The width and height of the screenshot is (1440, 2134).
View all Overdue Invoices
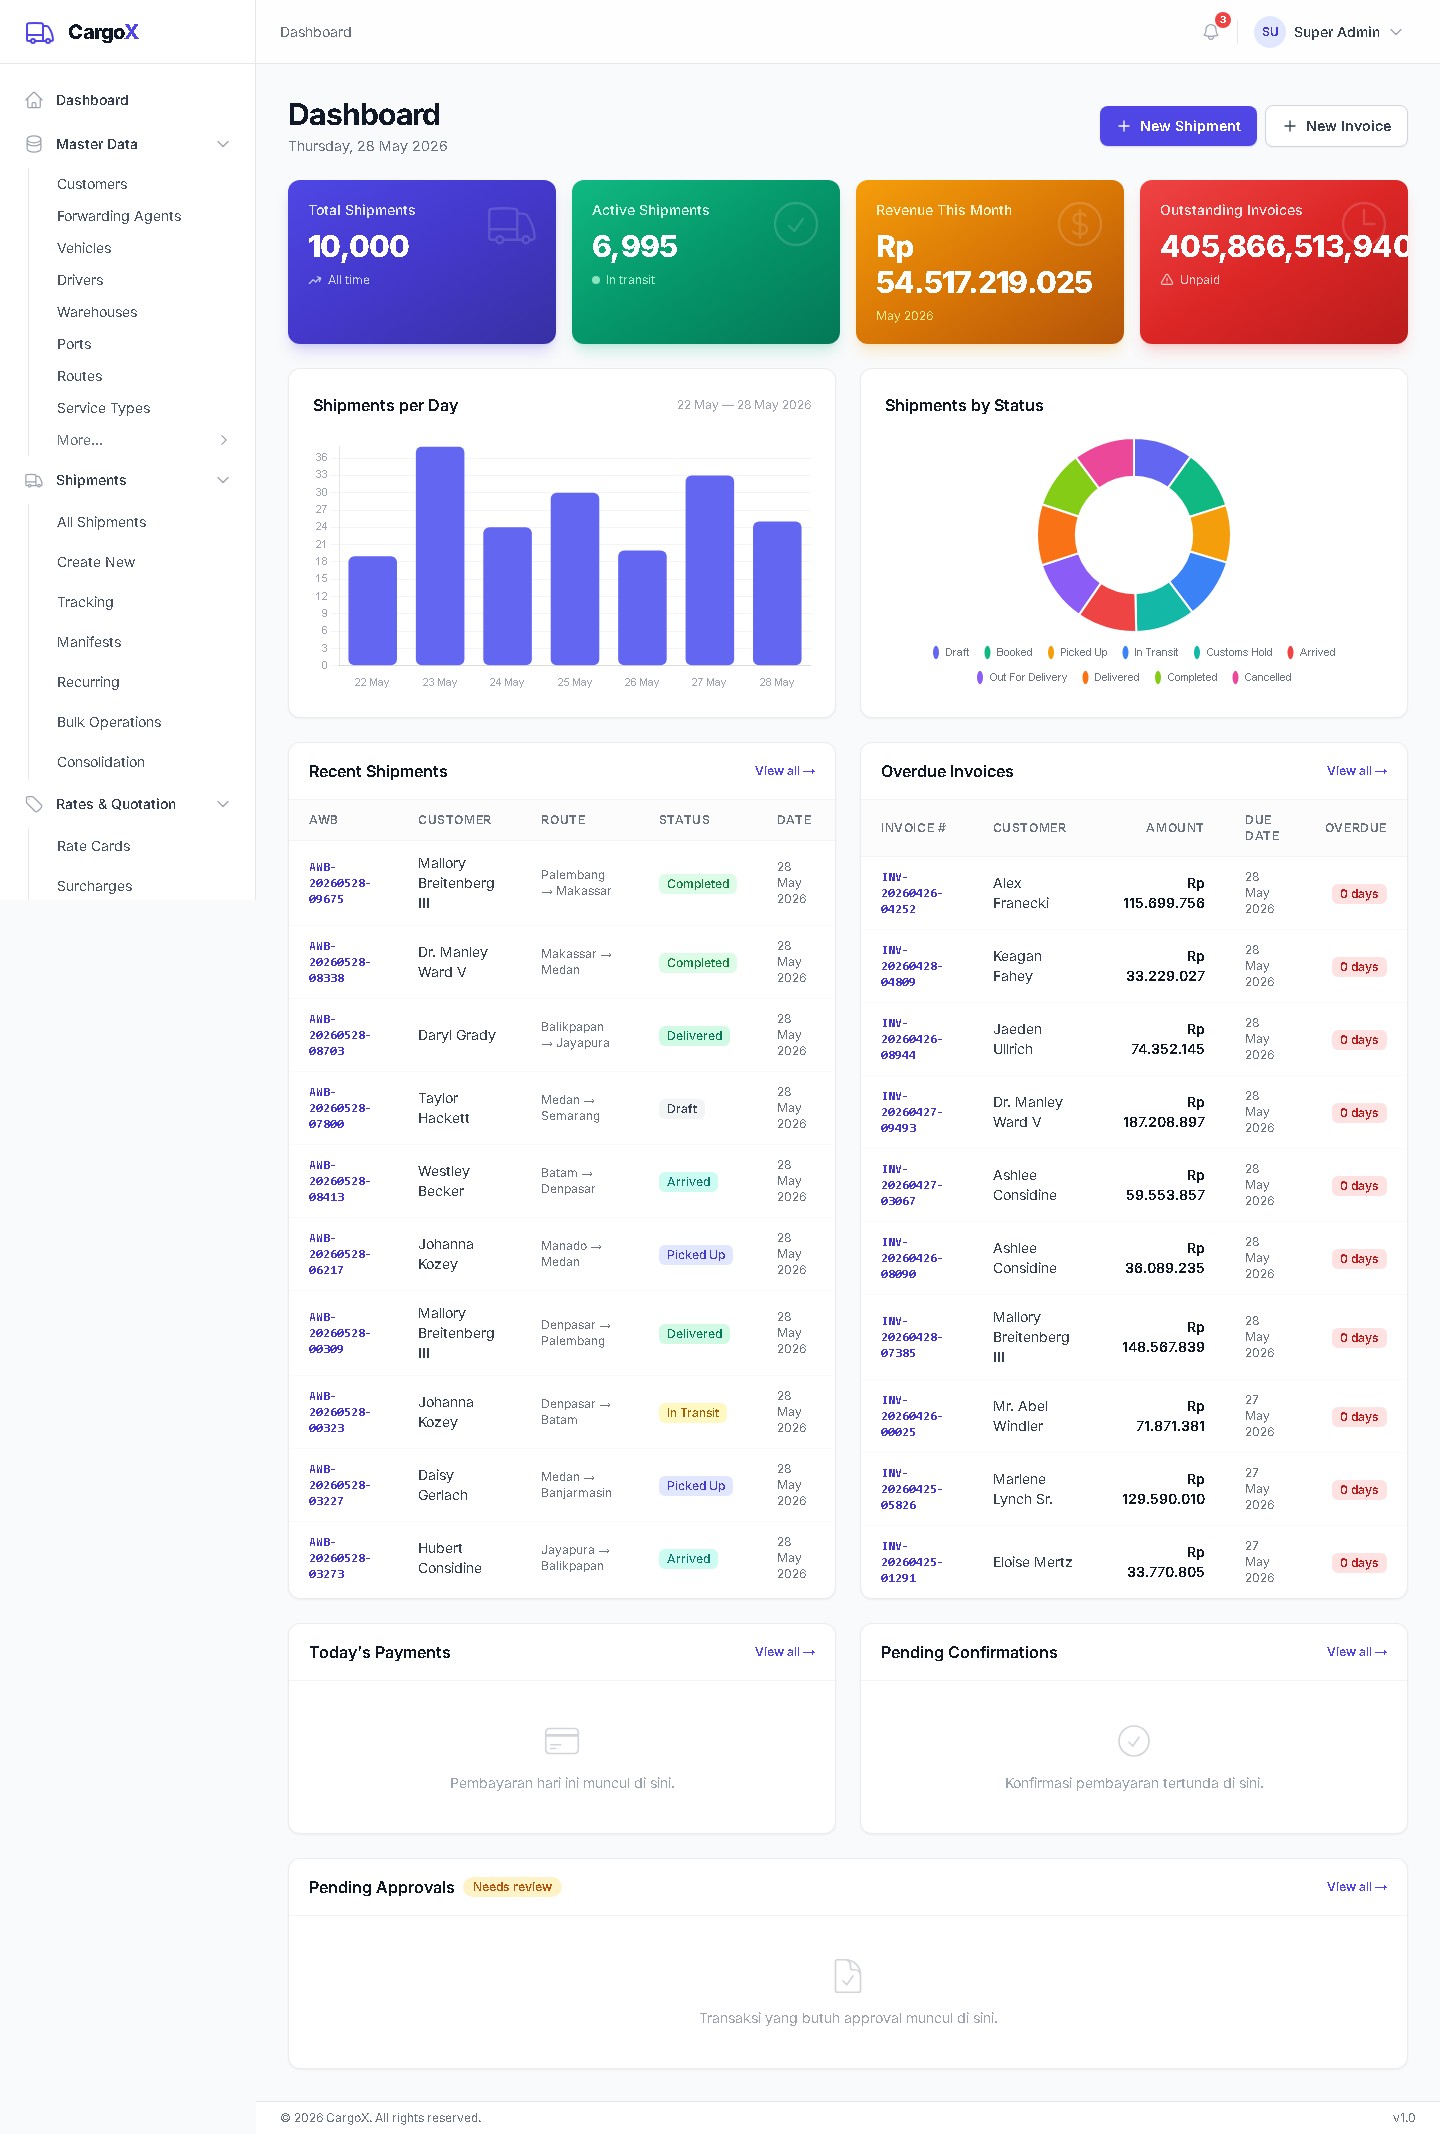(1357, 771)
